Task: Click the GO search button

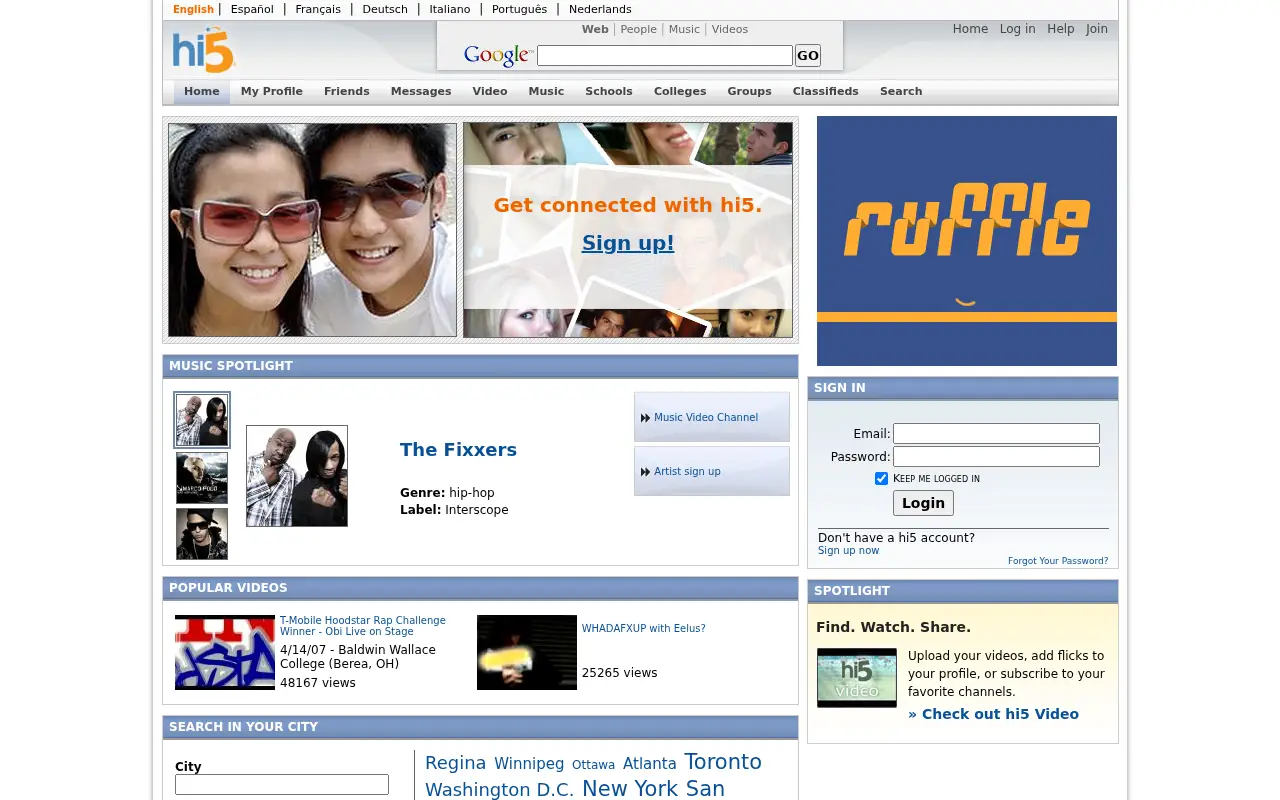Action: coord(808,56)
